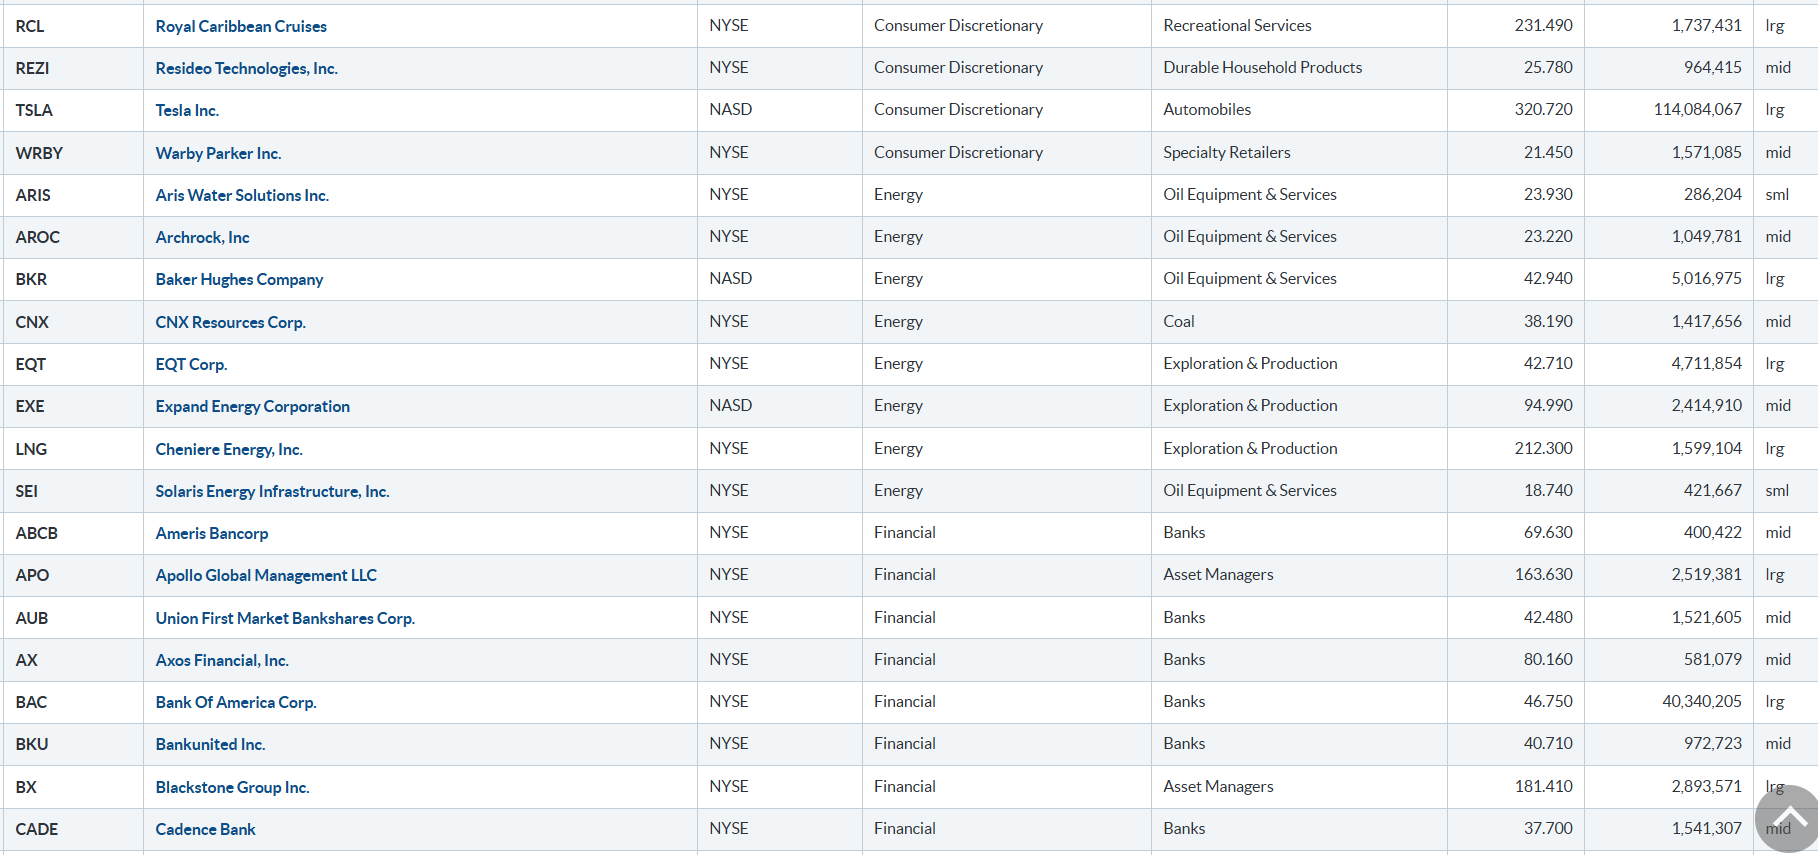1818x855 pixels.
Task: Open Expand Energy Corporation link
Action: [x=253, y=406]
